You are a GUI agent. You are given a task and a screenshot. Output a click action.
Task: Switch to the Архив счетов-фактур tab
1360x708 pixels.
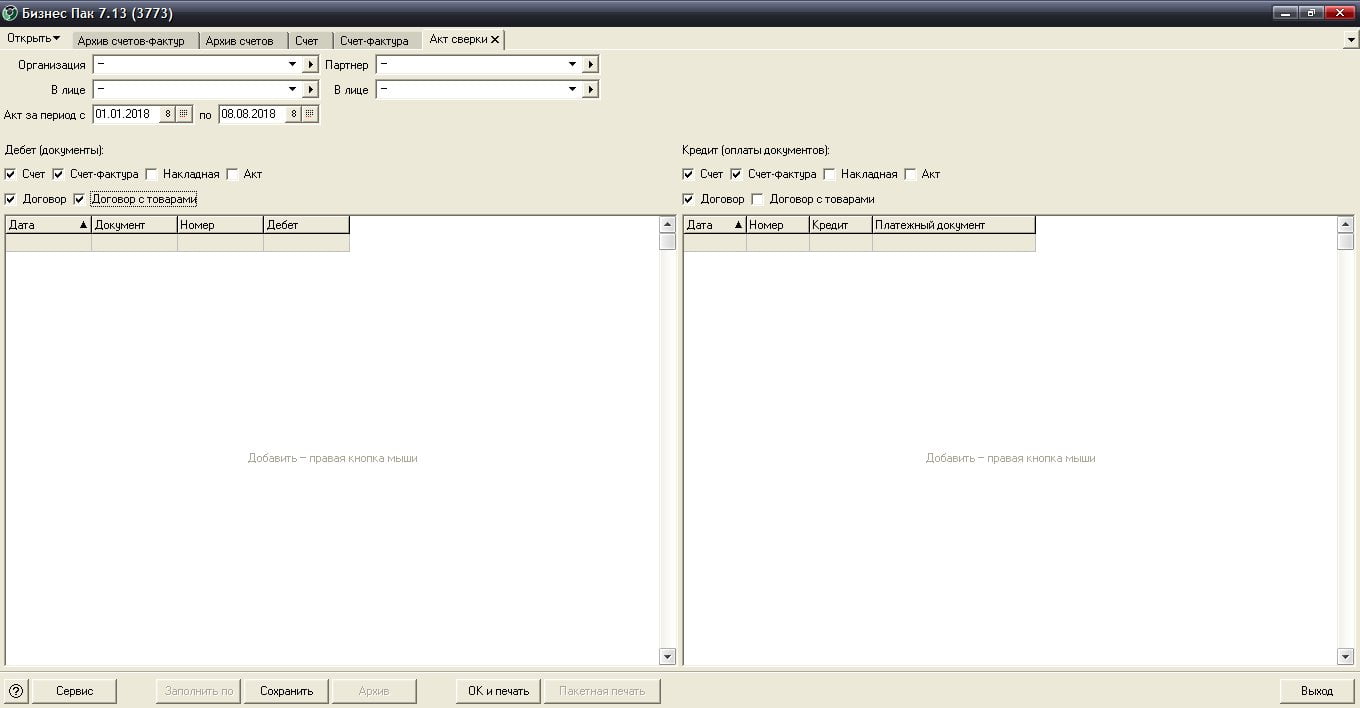tap(131, 41)
